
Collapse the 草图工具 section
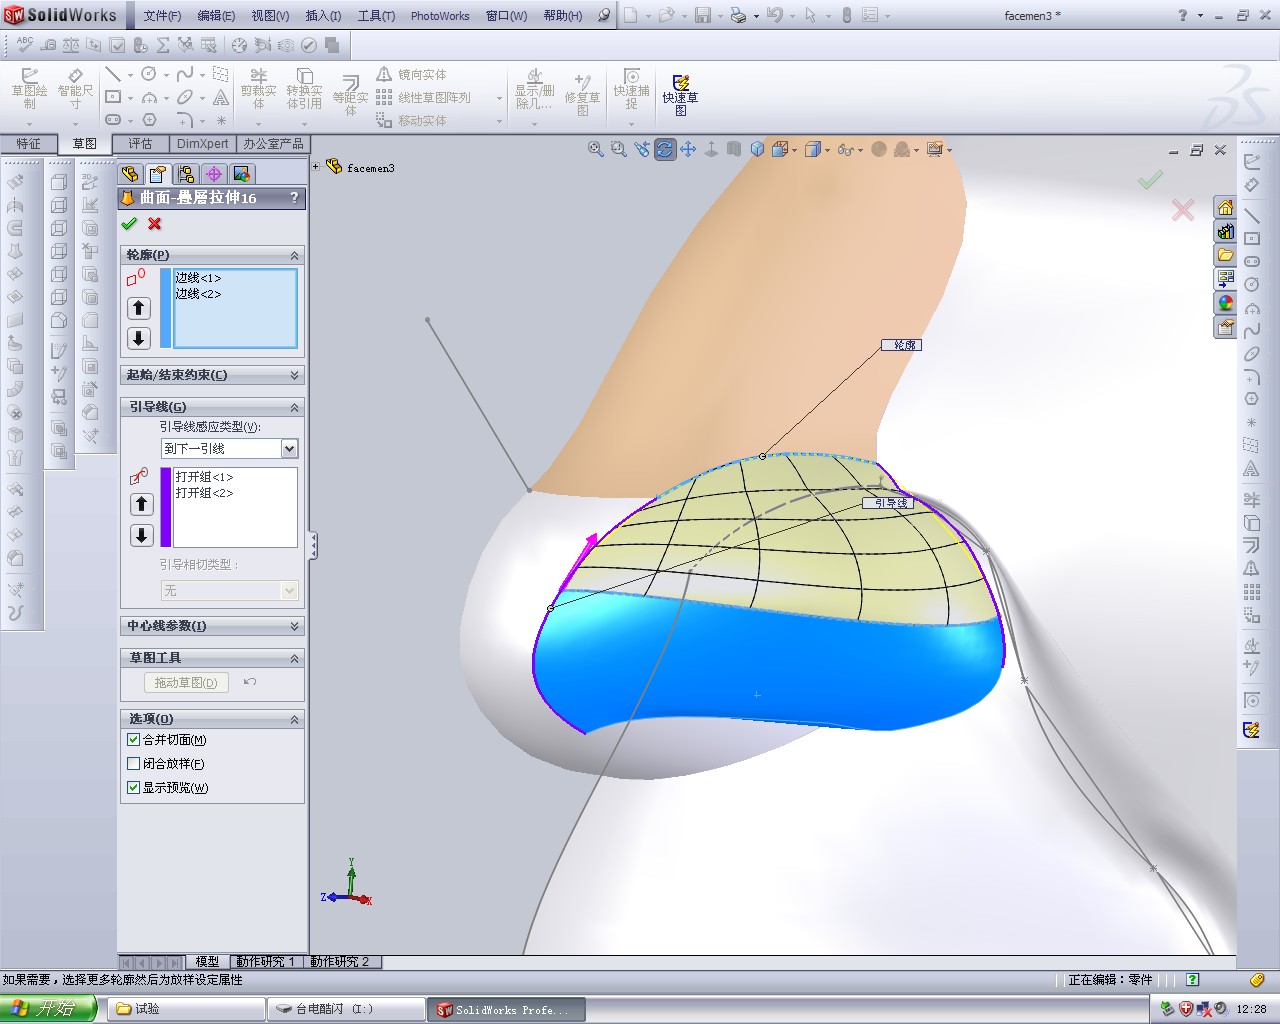[x=295, y=658]
